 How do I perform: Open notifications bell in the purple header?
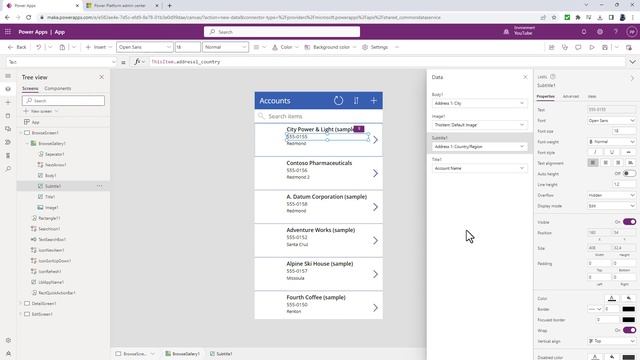tap(584, 32)
